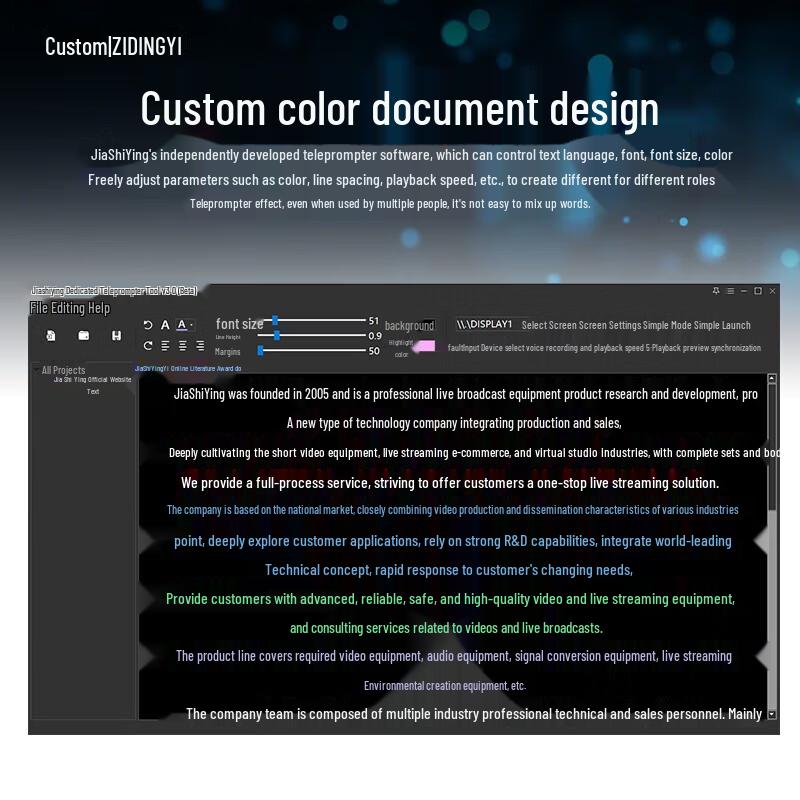
Task: Redo the last undone edit
Action: tap(148, 346)
